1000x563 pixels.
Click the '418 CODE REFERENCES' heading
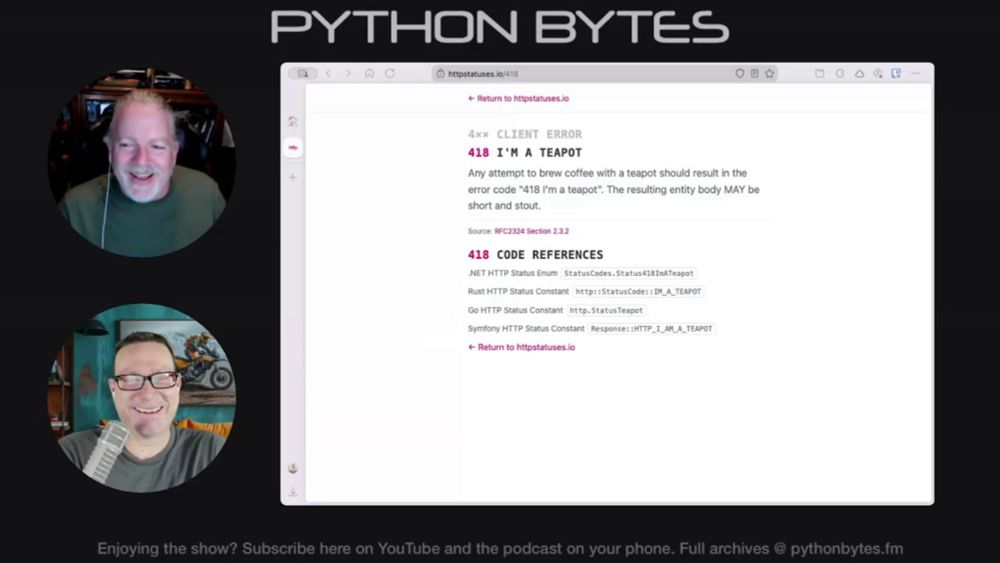[535, 255]
